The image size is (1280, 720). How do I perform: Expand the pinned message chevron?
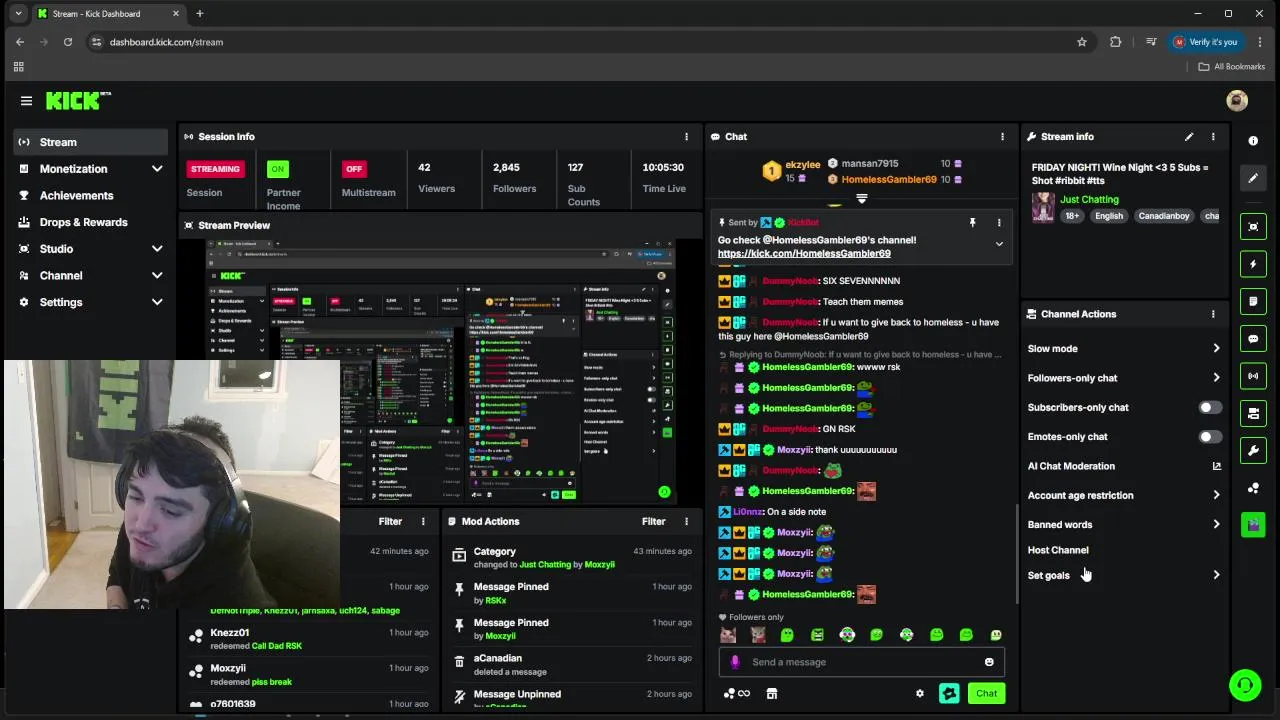pos(998,245)
